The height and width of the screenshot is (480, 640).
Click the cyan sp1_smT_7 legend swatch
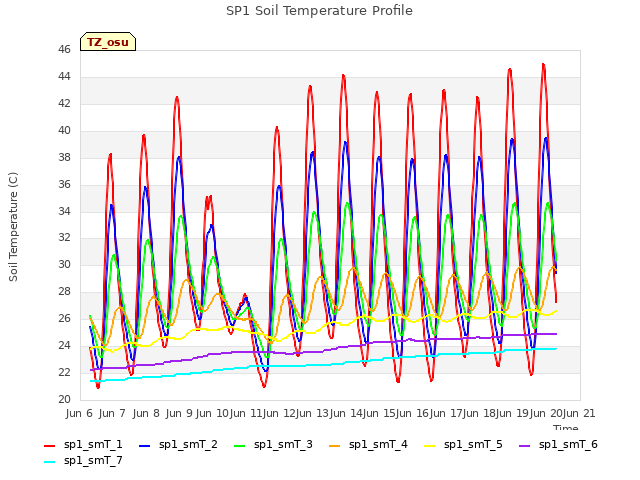click(49, 462)
